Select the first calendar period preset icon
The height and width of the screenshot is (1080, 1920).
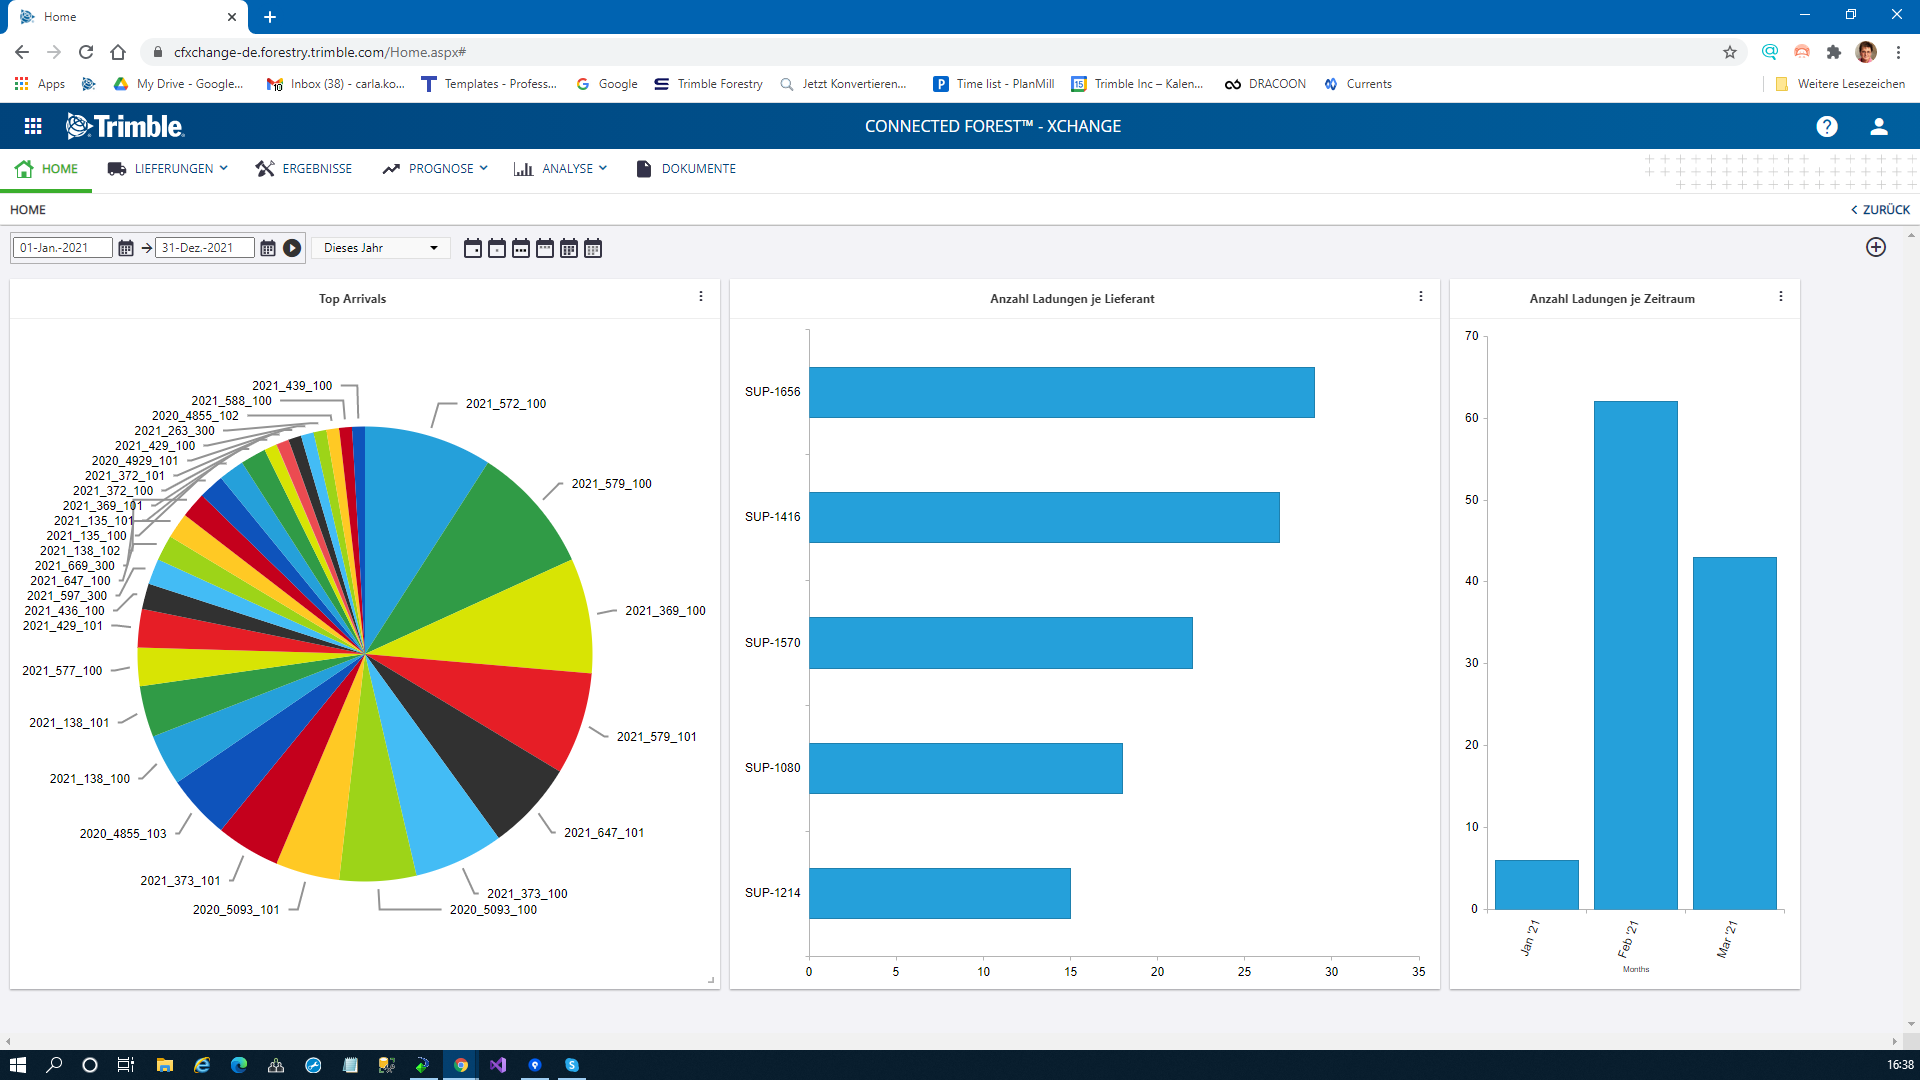click(473, 248)
